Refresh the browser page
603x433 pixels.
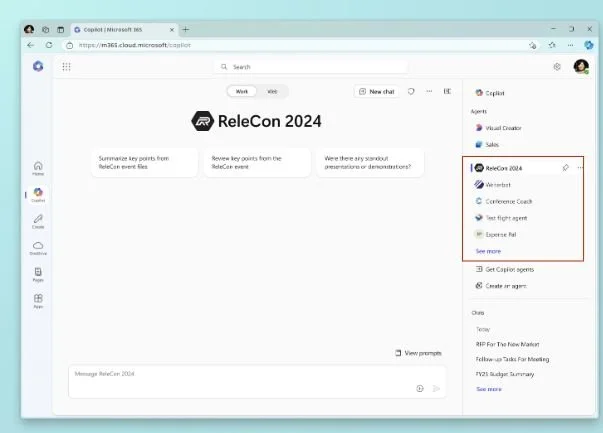49,45
